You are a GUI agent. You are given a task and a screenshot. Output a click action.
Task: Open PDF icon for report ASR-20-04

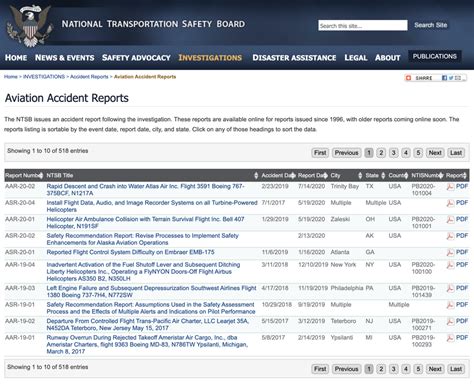coord(450,203)
